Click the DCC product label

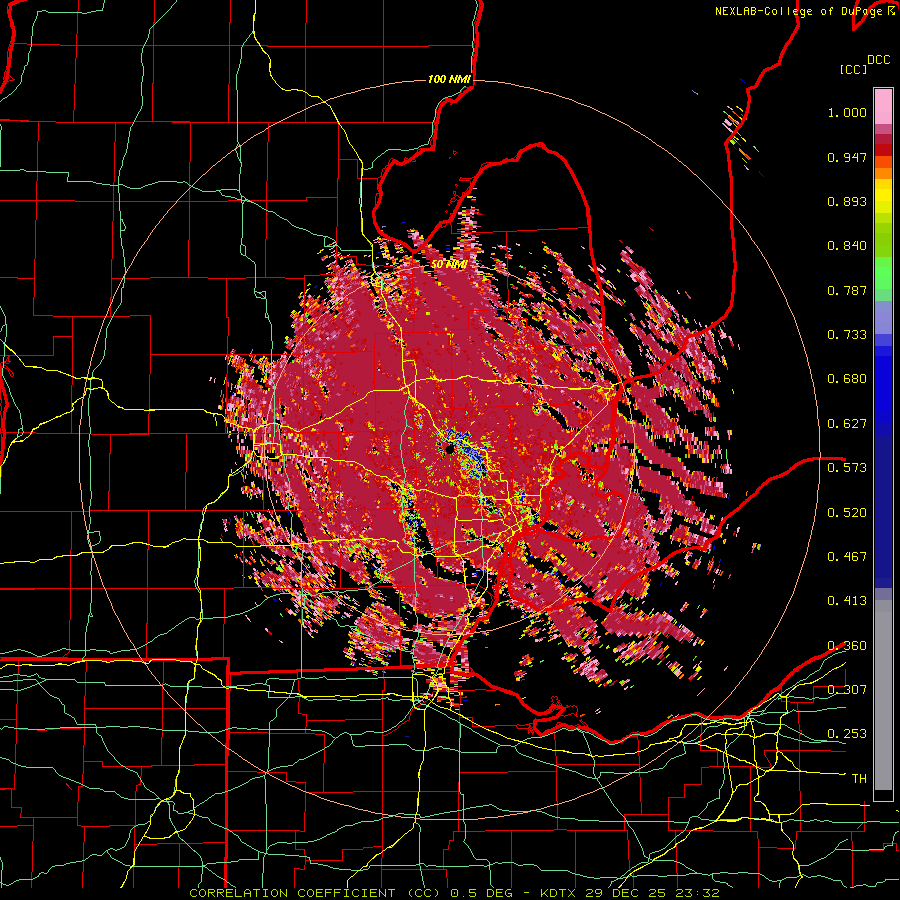tap(878, 60)
